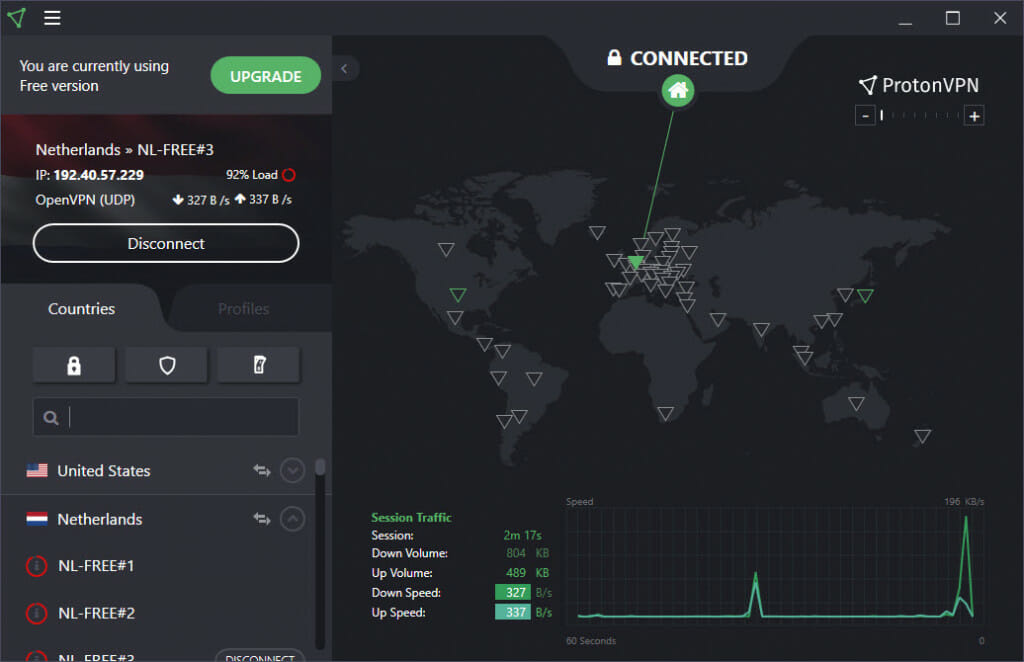Collapse the sidebar with the left arrow
This screenshot has height=662, width=1024.
point(344,69)
